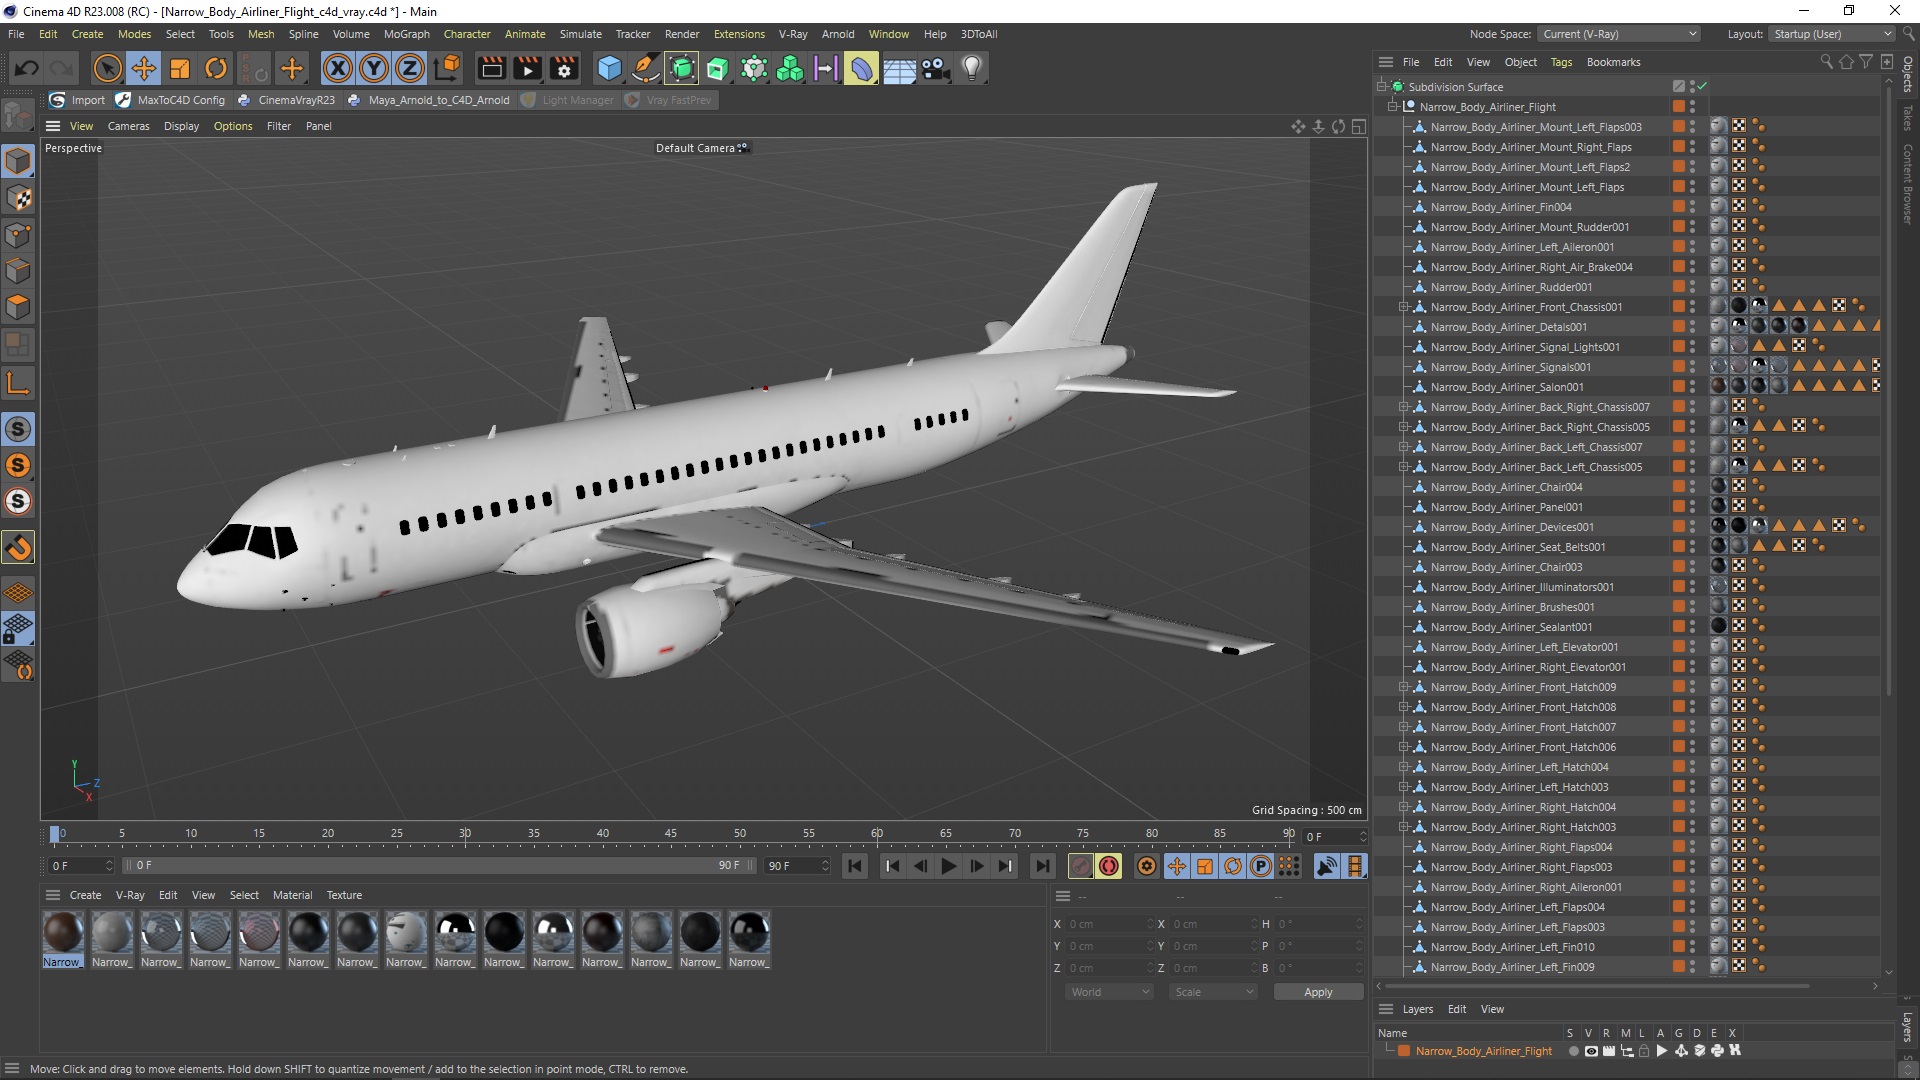Open the World coordinate mode dropdown
The image size is (1920, 1080).
click(1109, 992)
